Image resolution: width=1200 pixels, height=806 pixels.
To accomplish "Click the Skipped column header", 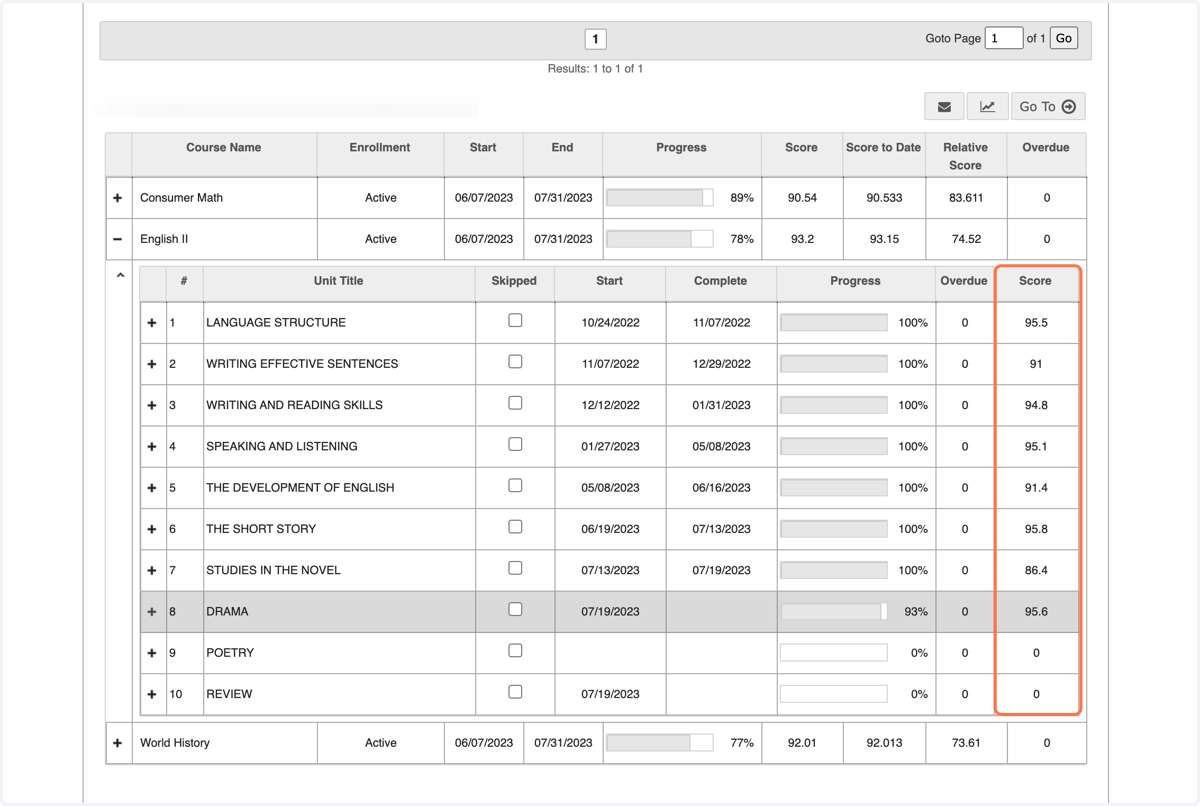I will [x=515, y=284].
